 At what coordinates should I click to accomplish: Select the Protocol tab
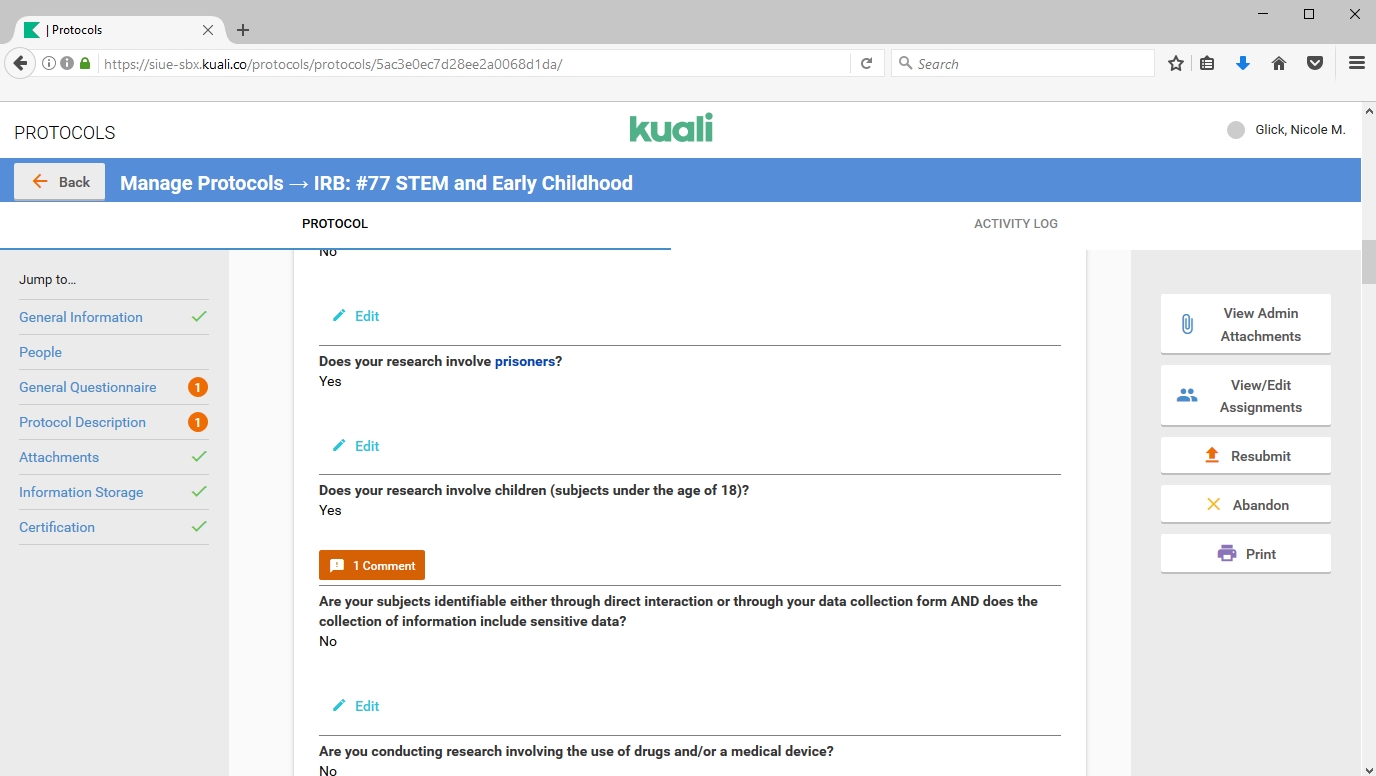coord(335,224)
